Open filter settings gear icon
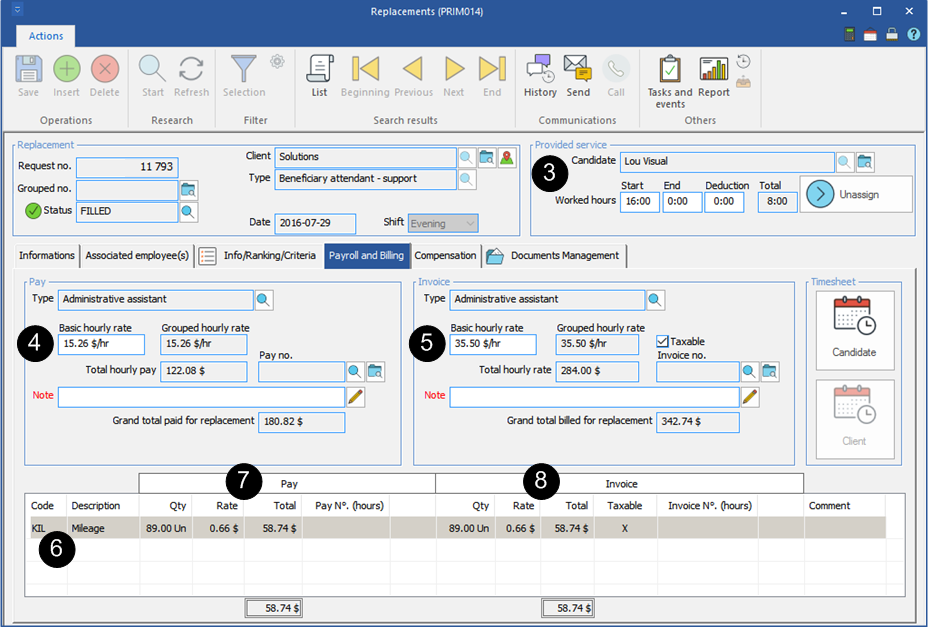928x627 pixels. 277,61
